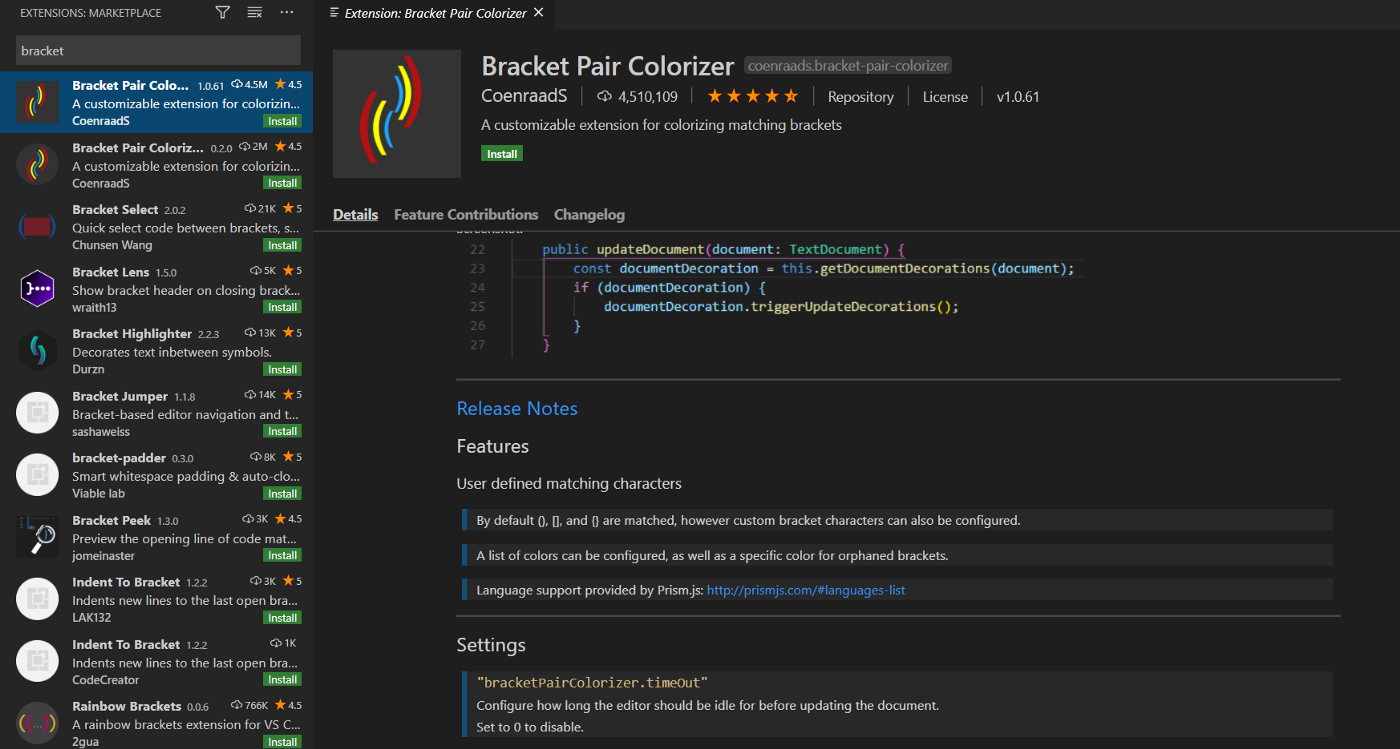Click the five-star rating in extension header
The width and height of the screenshot is (1400, 749).
click(753, 97)
